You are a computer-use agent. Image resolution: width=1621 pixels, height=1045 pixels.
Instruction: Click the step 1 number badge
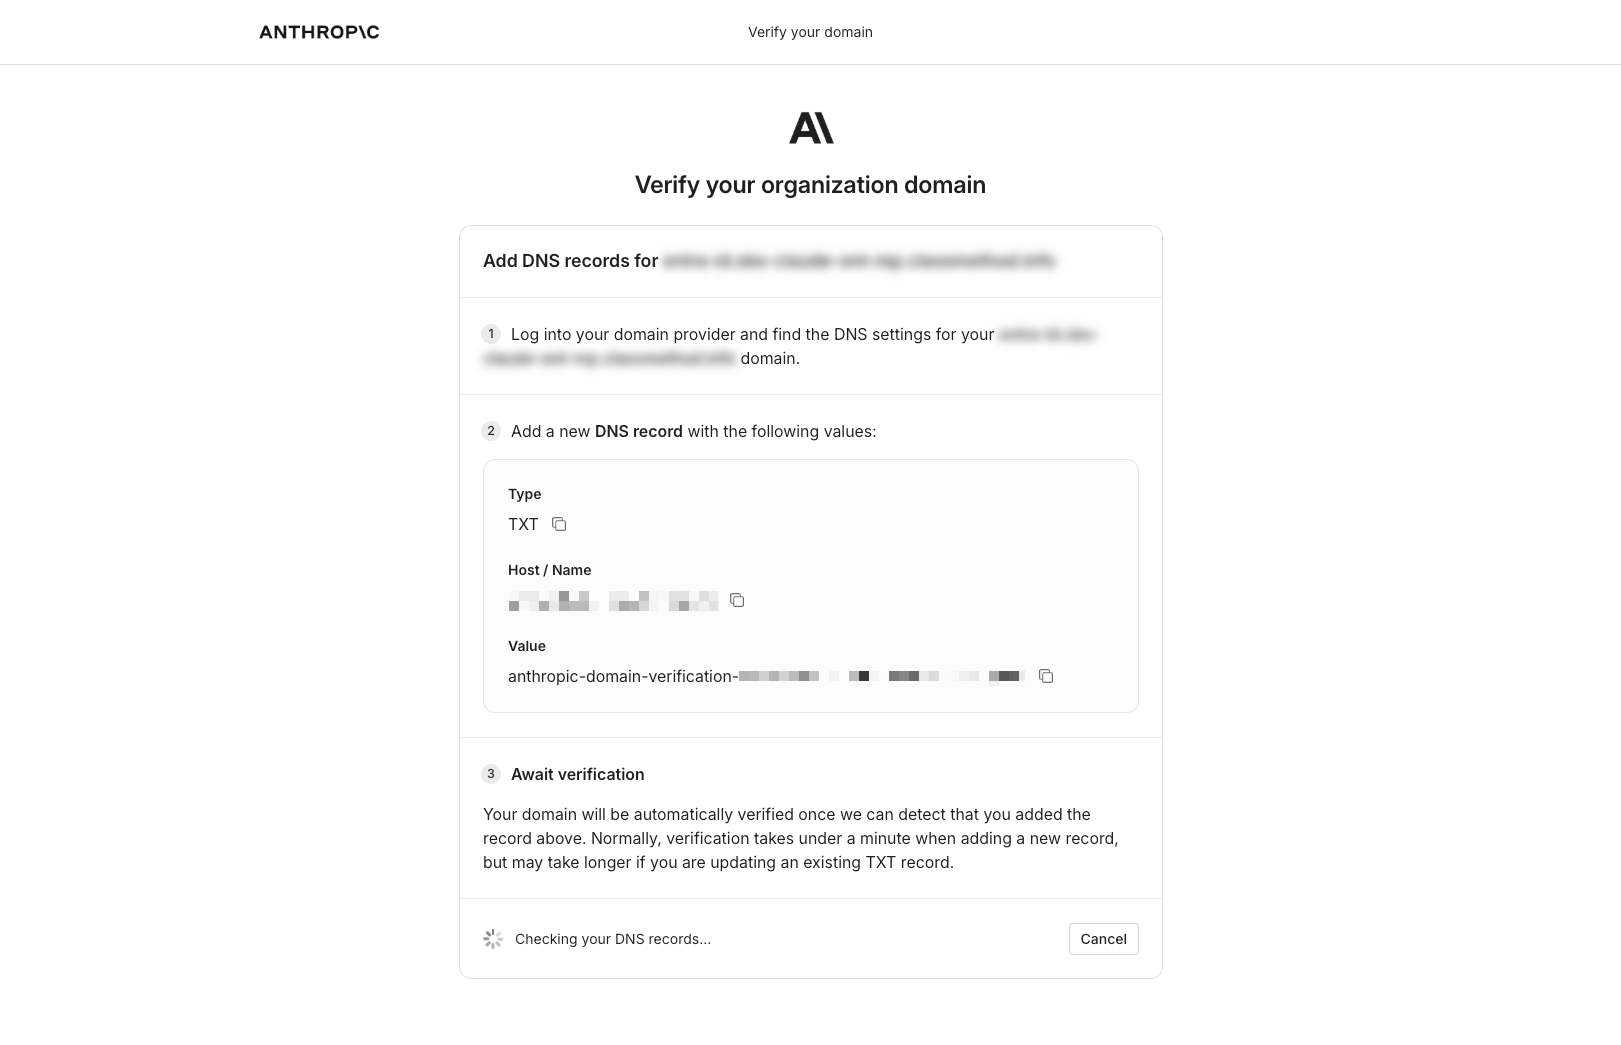click(x=491, y=334)
